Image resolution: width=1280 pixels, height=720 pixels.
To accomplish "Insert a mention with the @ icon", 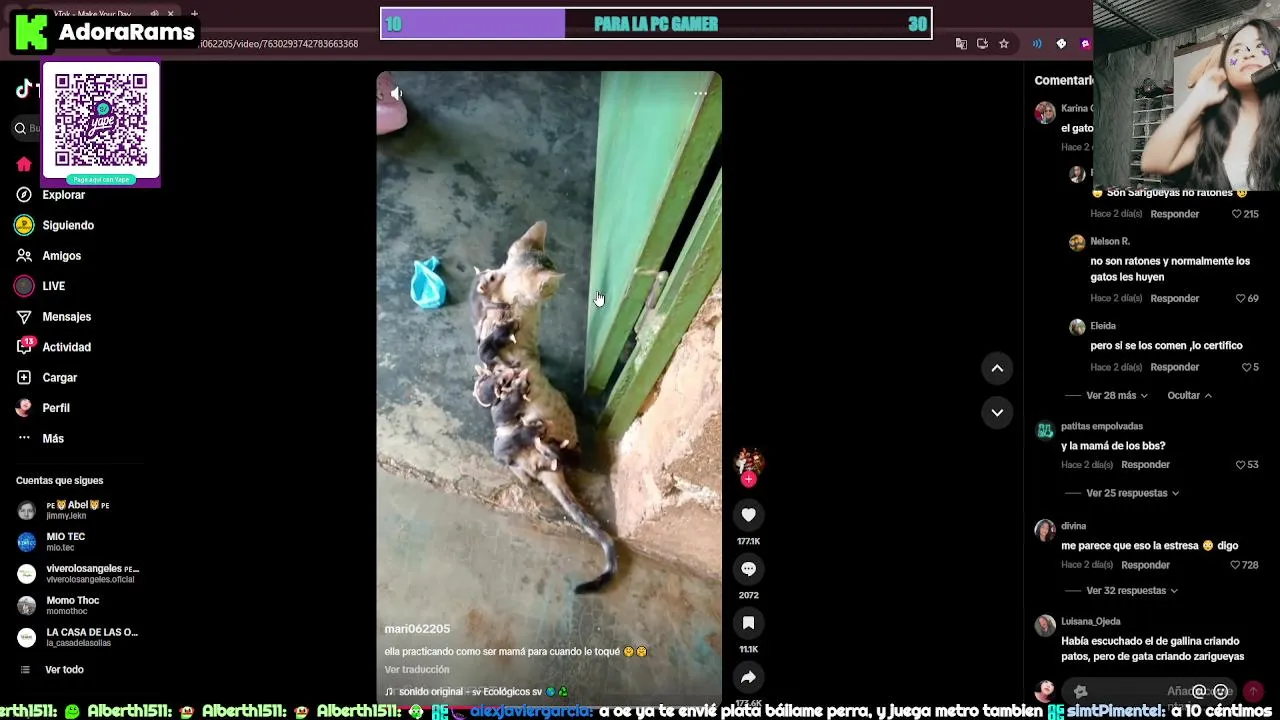I will pyautogui.click(x=1199, y=691).
